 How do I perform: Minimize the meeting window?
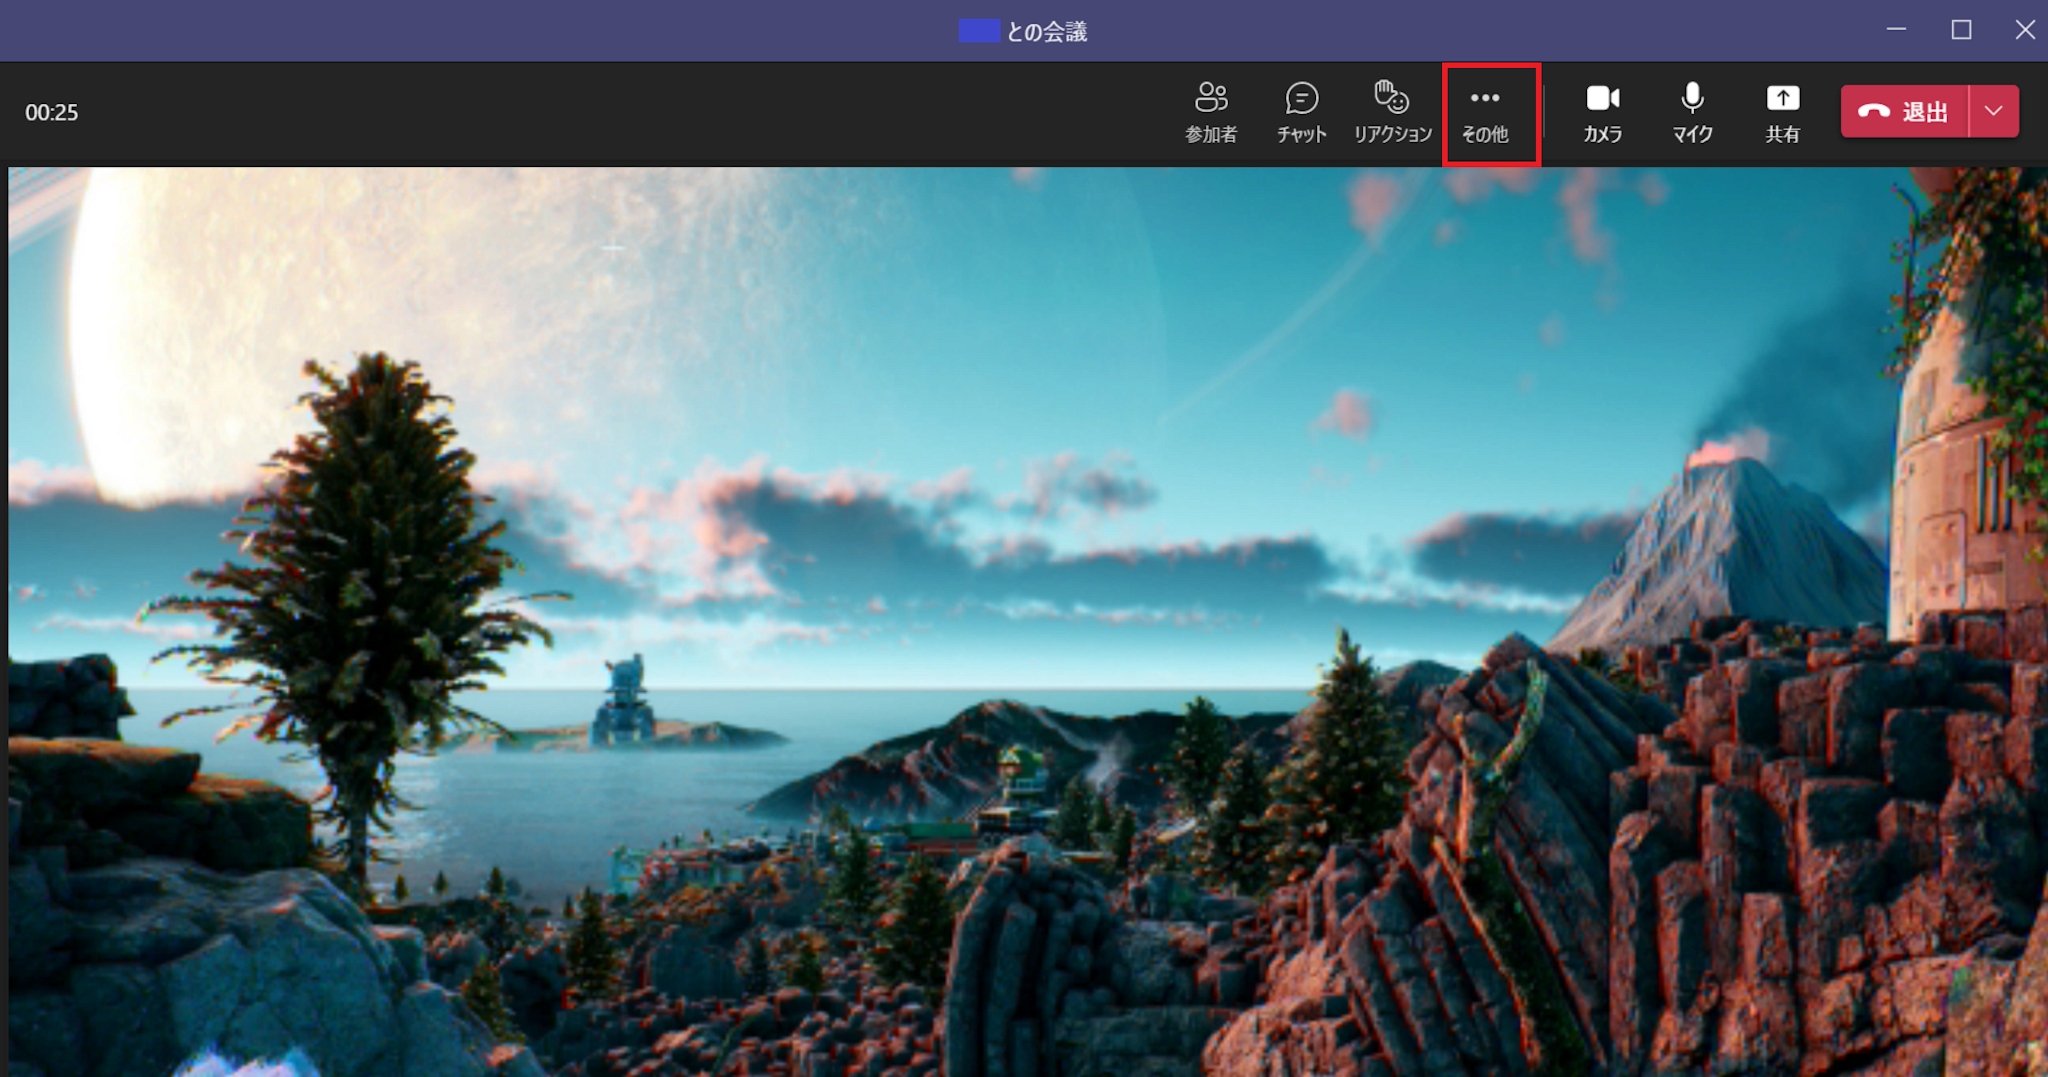click(x=1896, y=30)
